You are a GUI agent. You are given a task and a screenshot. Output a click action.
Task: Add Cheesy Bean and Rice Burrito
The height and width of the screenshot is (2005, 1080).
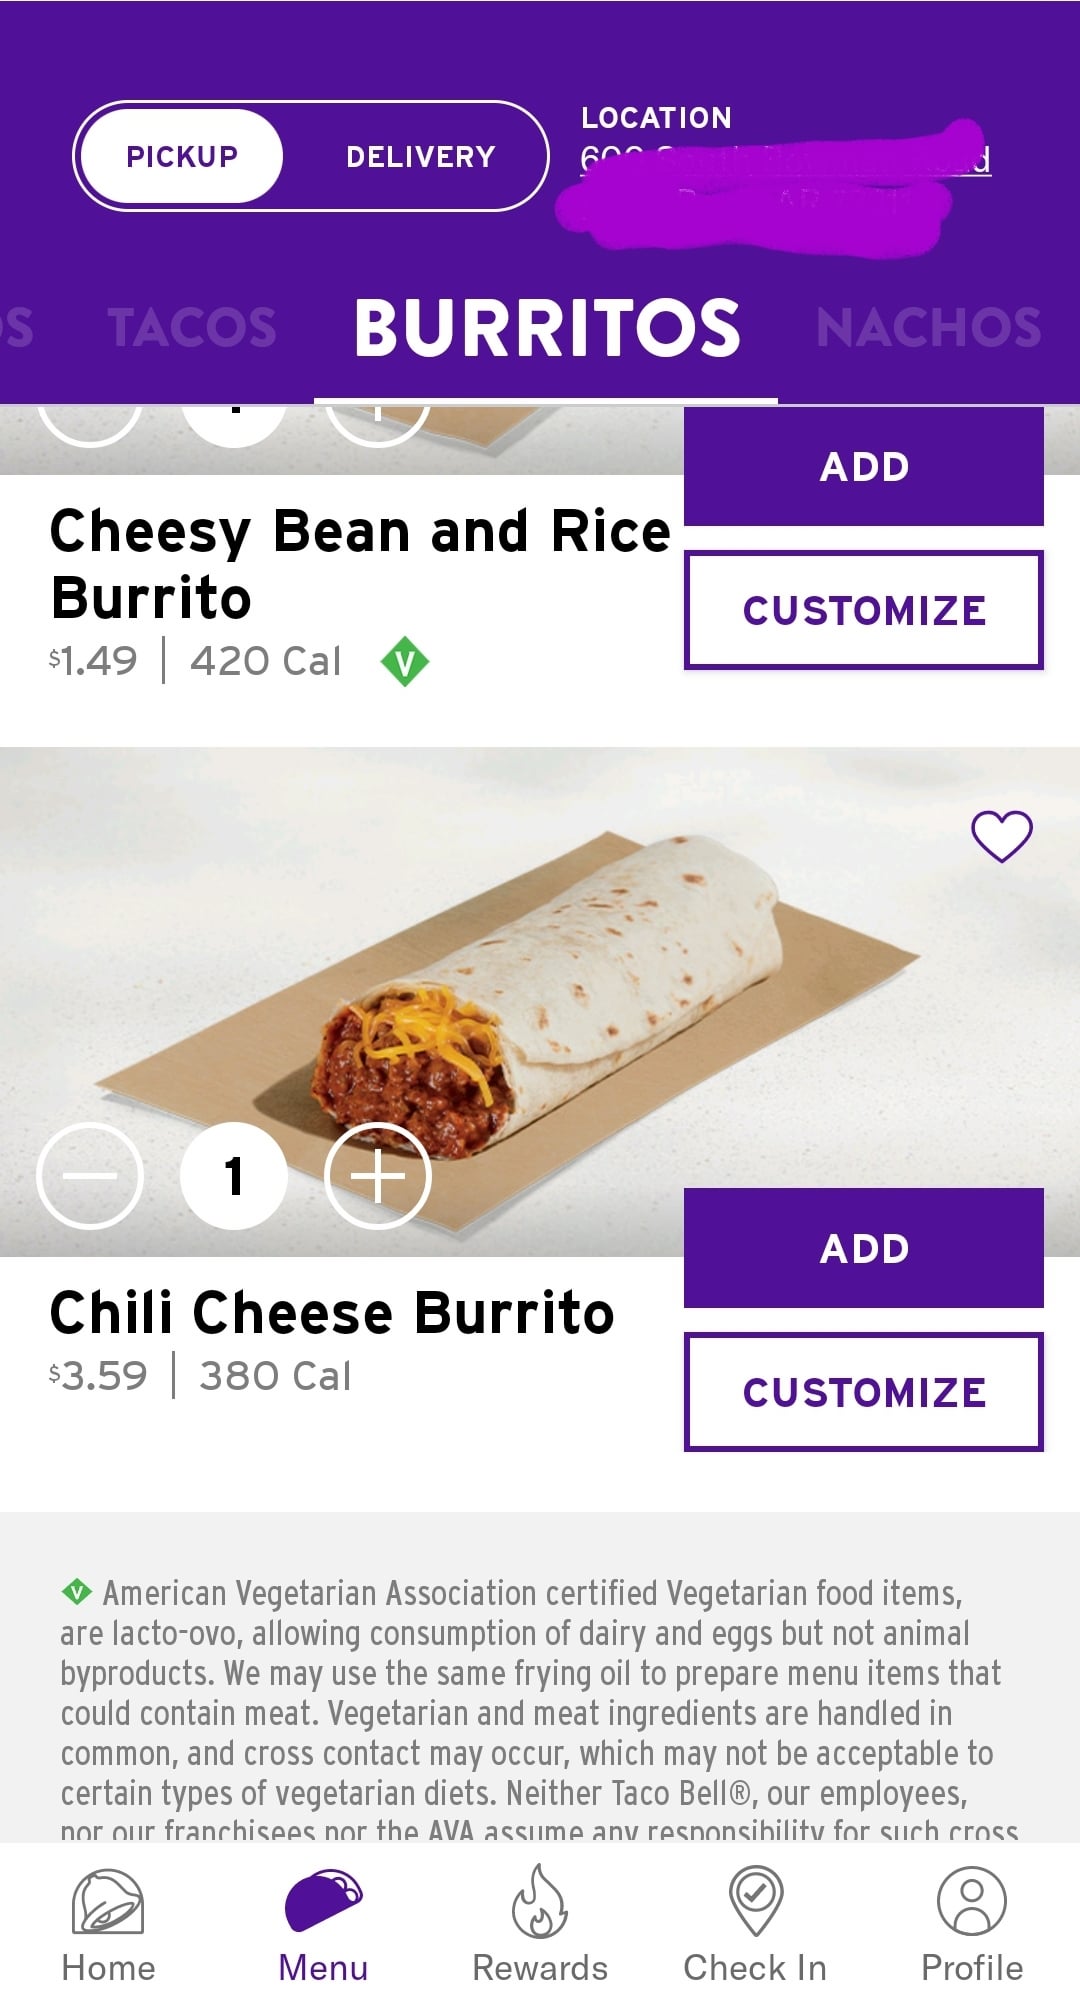pos(864,467)
